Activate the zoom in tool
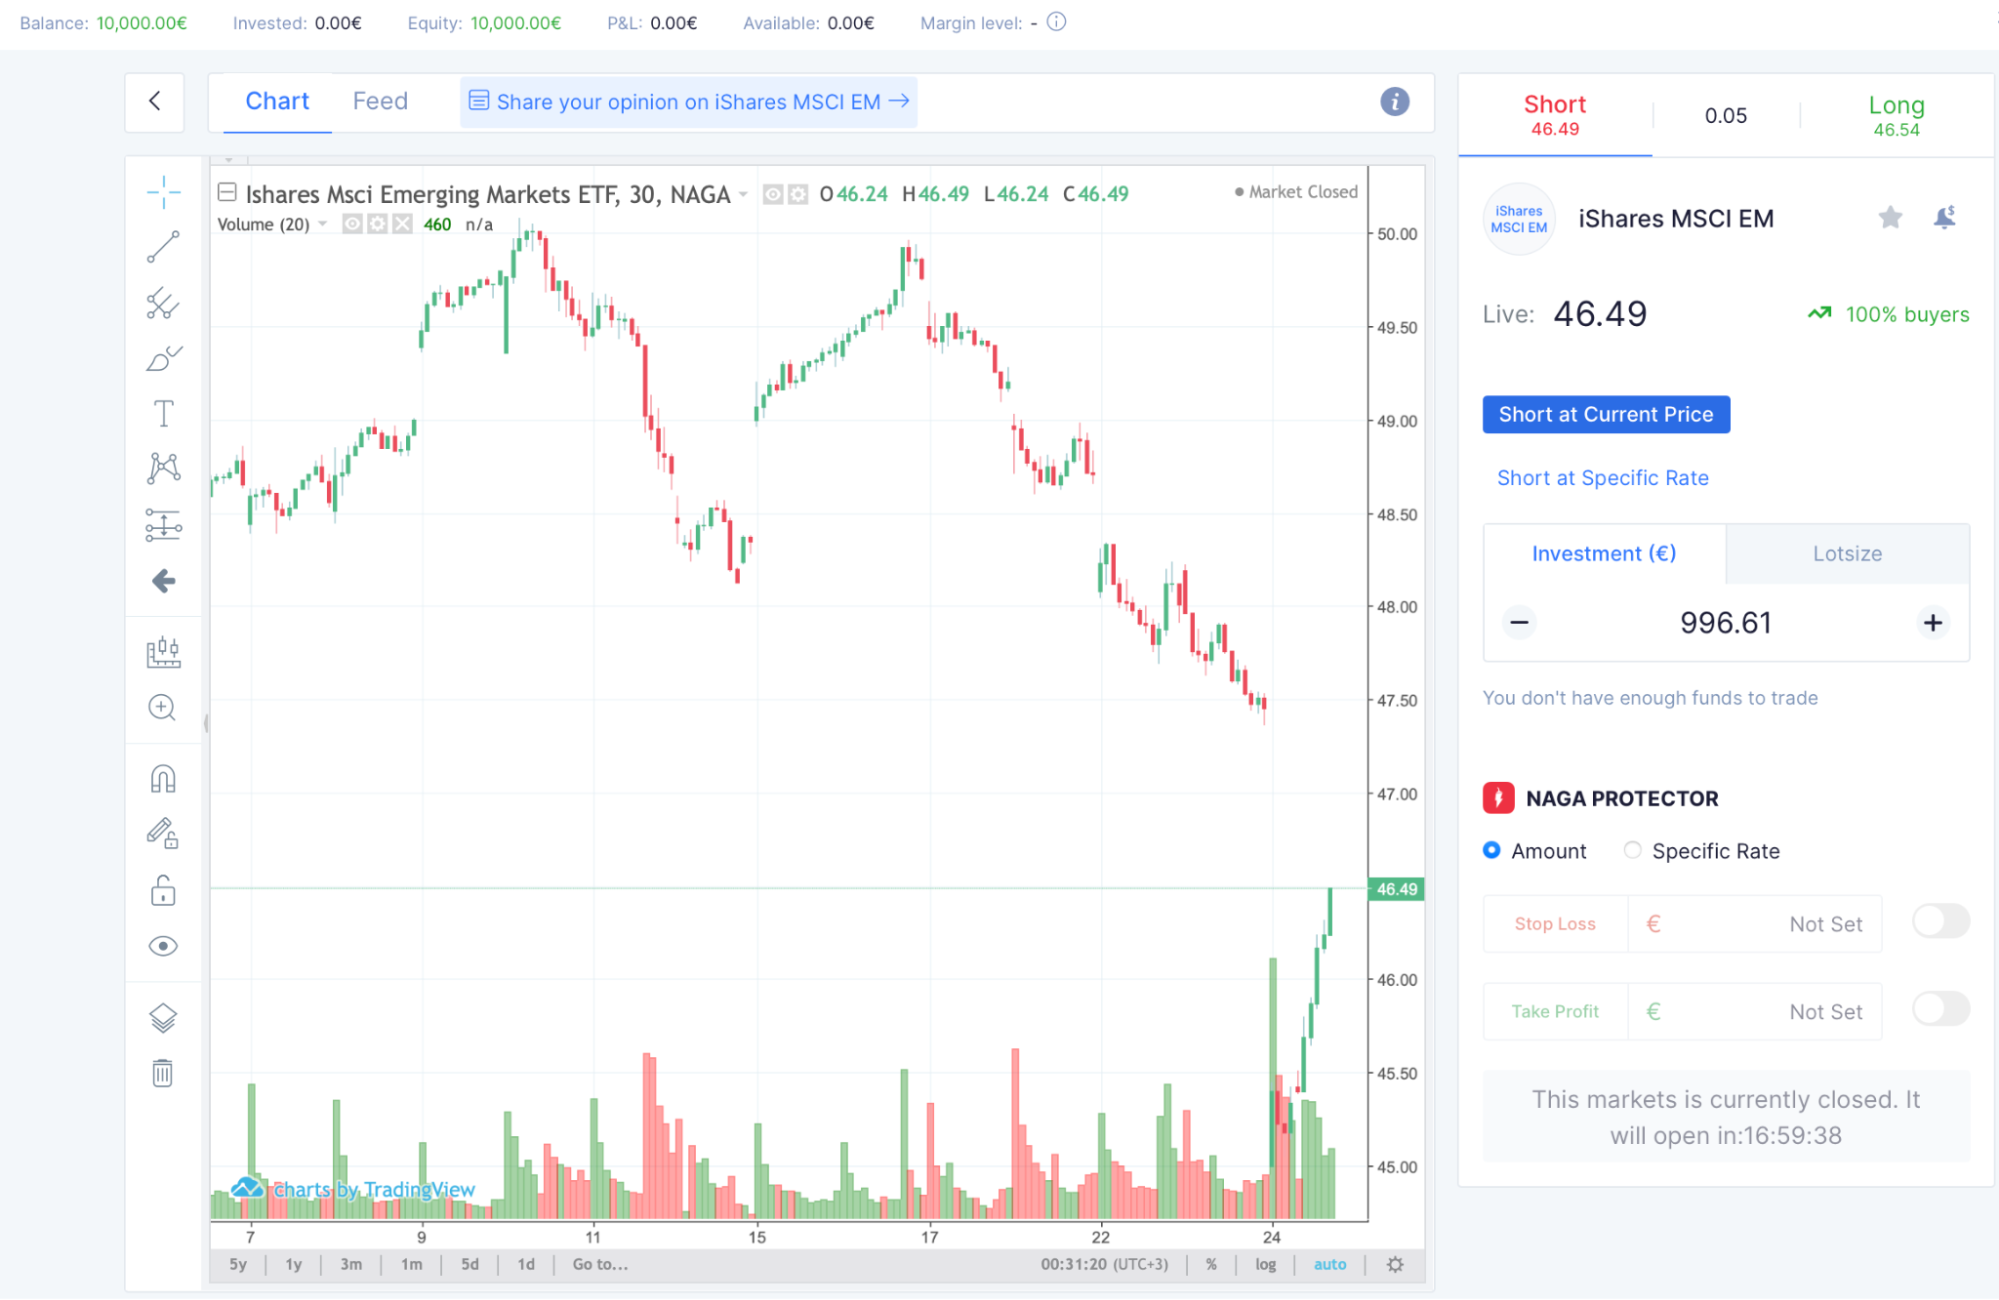Viewport: 1999px width, 1300px height. 162,708
